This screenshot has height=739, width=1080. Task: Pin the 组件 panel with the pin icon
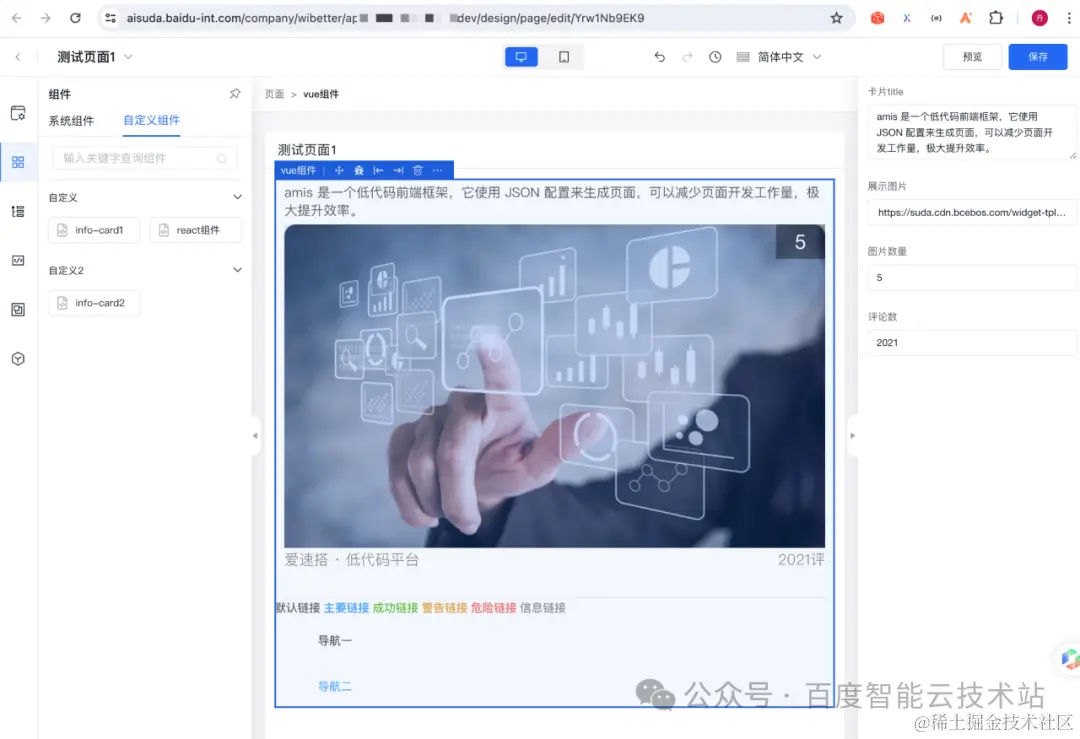(x=234, y=93)
